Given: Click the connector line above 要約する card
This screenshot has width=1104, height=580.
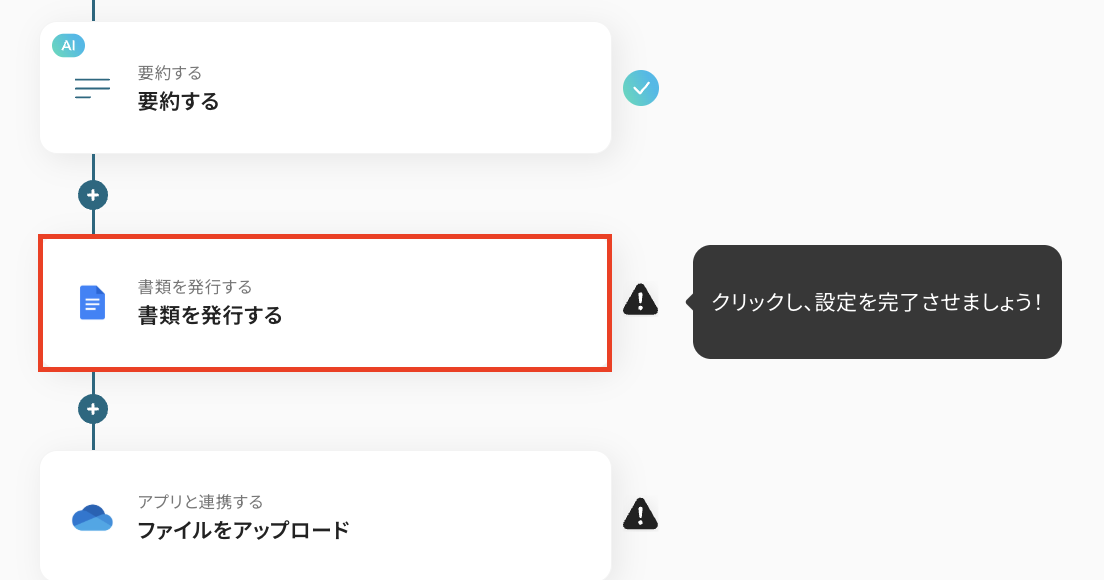Looking at the screenshot, I should tap(93, 10).
